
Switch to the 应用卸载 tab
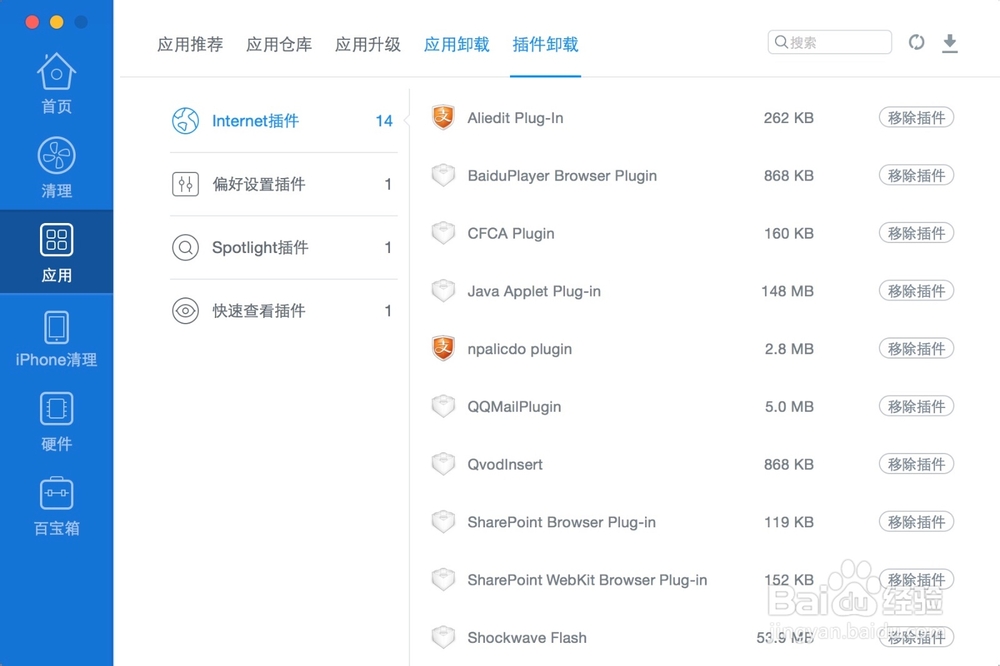[456, 44]
